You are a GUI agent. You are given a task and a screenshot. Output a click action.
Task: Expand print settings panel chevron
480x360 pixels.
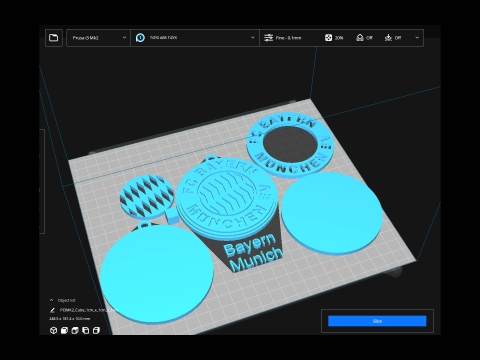click(417, 38)
